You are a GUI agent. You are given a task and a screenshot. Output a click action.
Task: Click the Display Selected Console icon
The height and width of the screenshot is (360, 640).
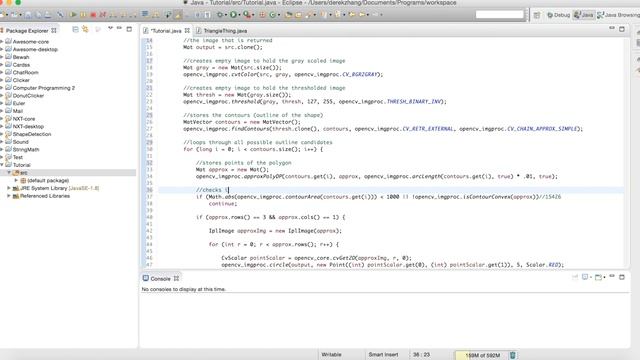coord(585,277)
